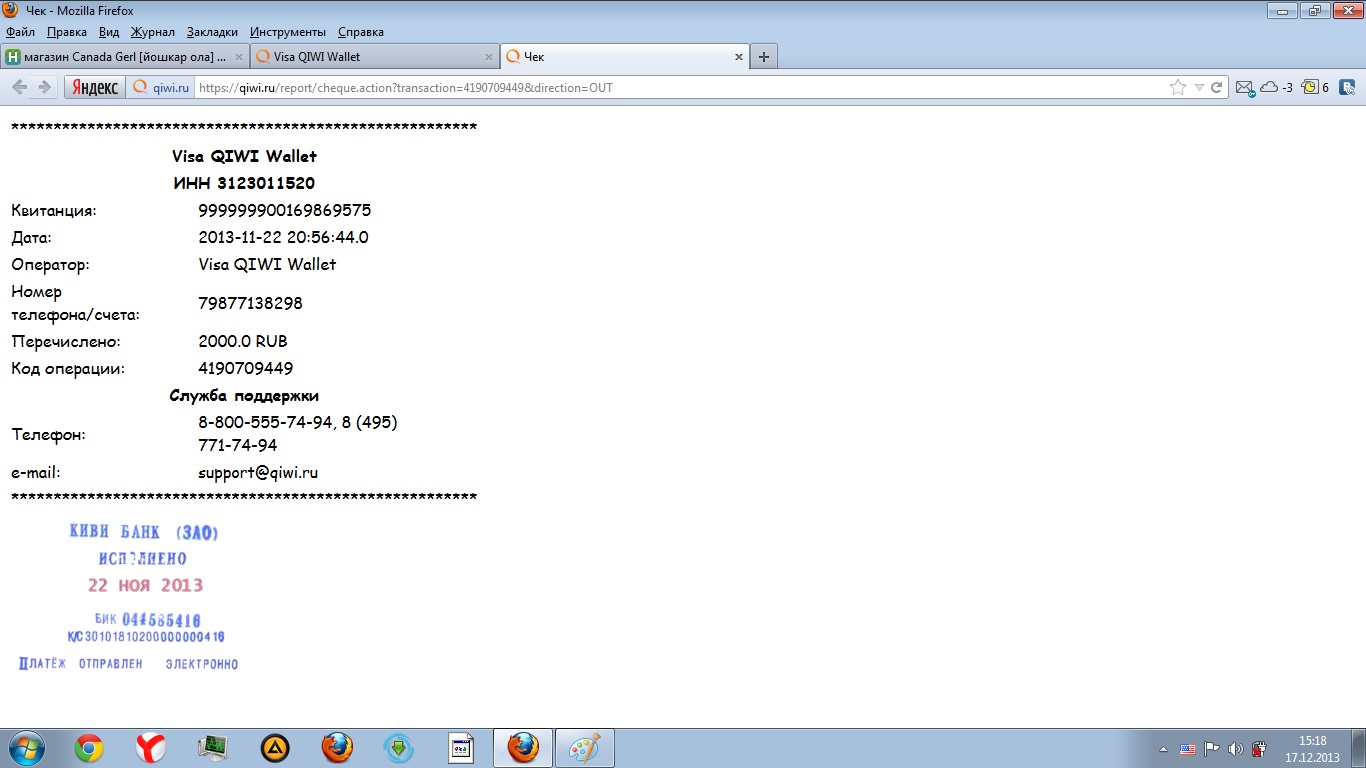Close the Visa QIWI Wallet tab
Image resolution: width=1366 pixels, height=768 pixels.
point(489,57)
